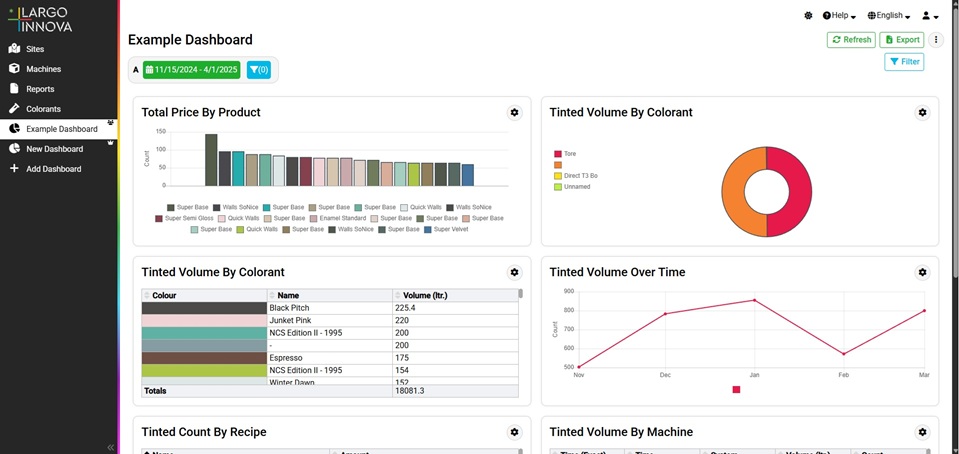Open settings gear on Tinted Volume Over Time
The image size is (959, 454).
[x=922, y=272]
